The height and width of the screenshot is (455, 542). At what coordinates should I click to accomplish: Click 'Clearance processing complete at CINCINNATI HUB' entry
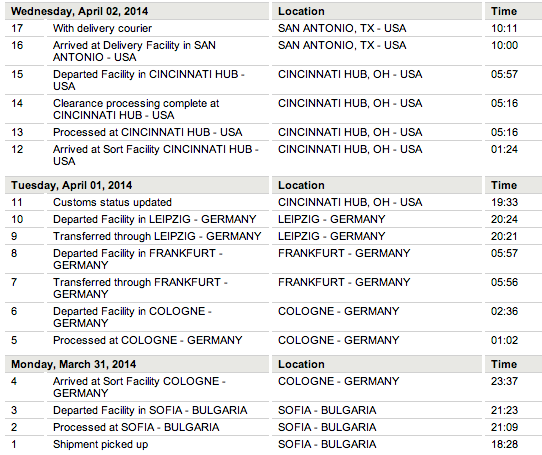[x=136, y=109]
